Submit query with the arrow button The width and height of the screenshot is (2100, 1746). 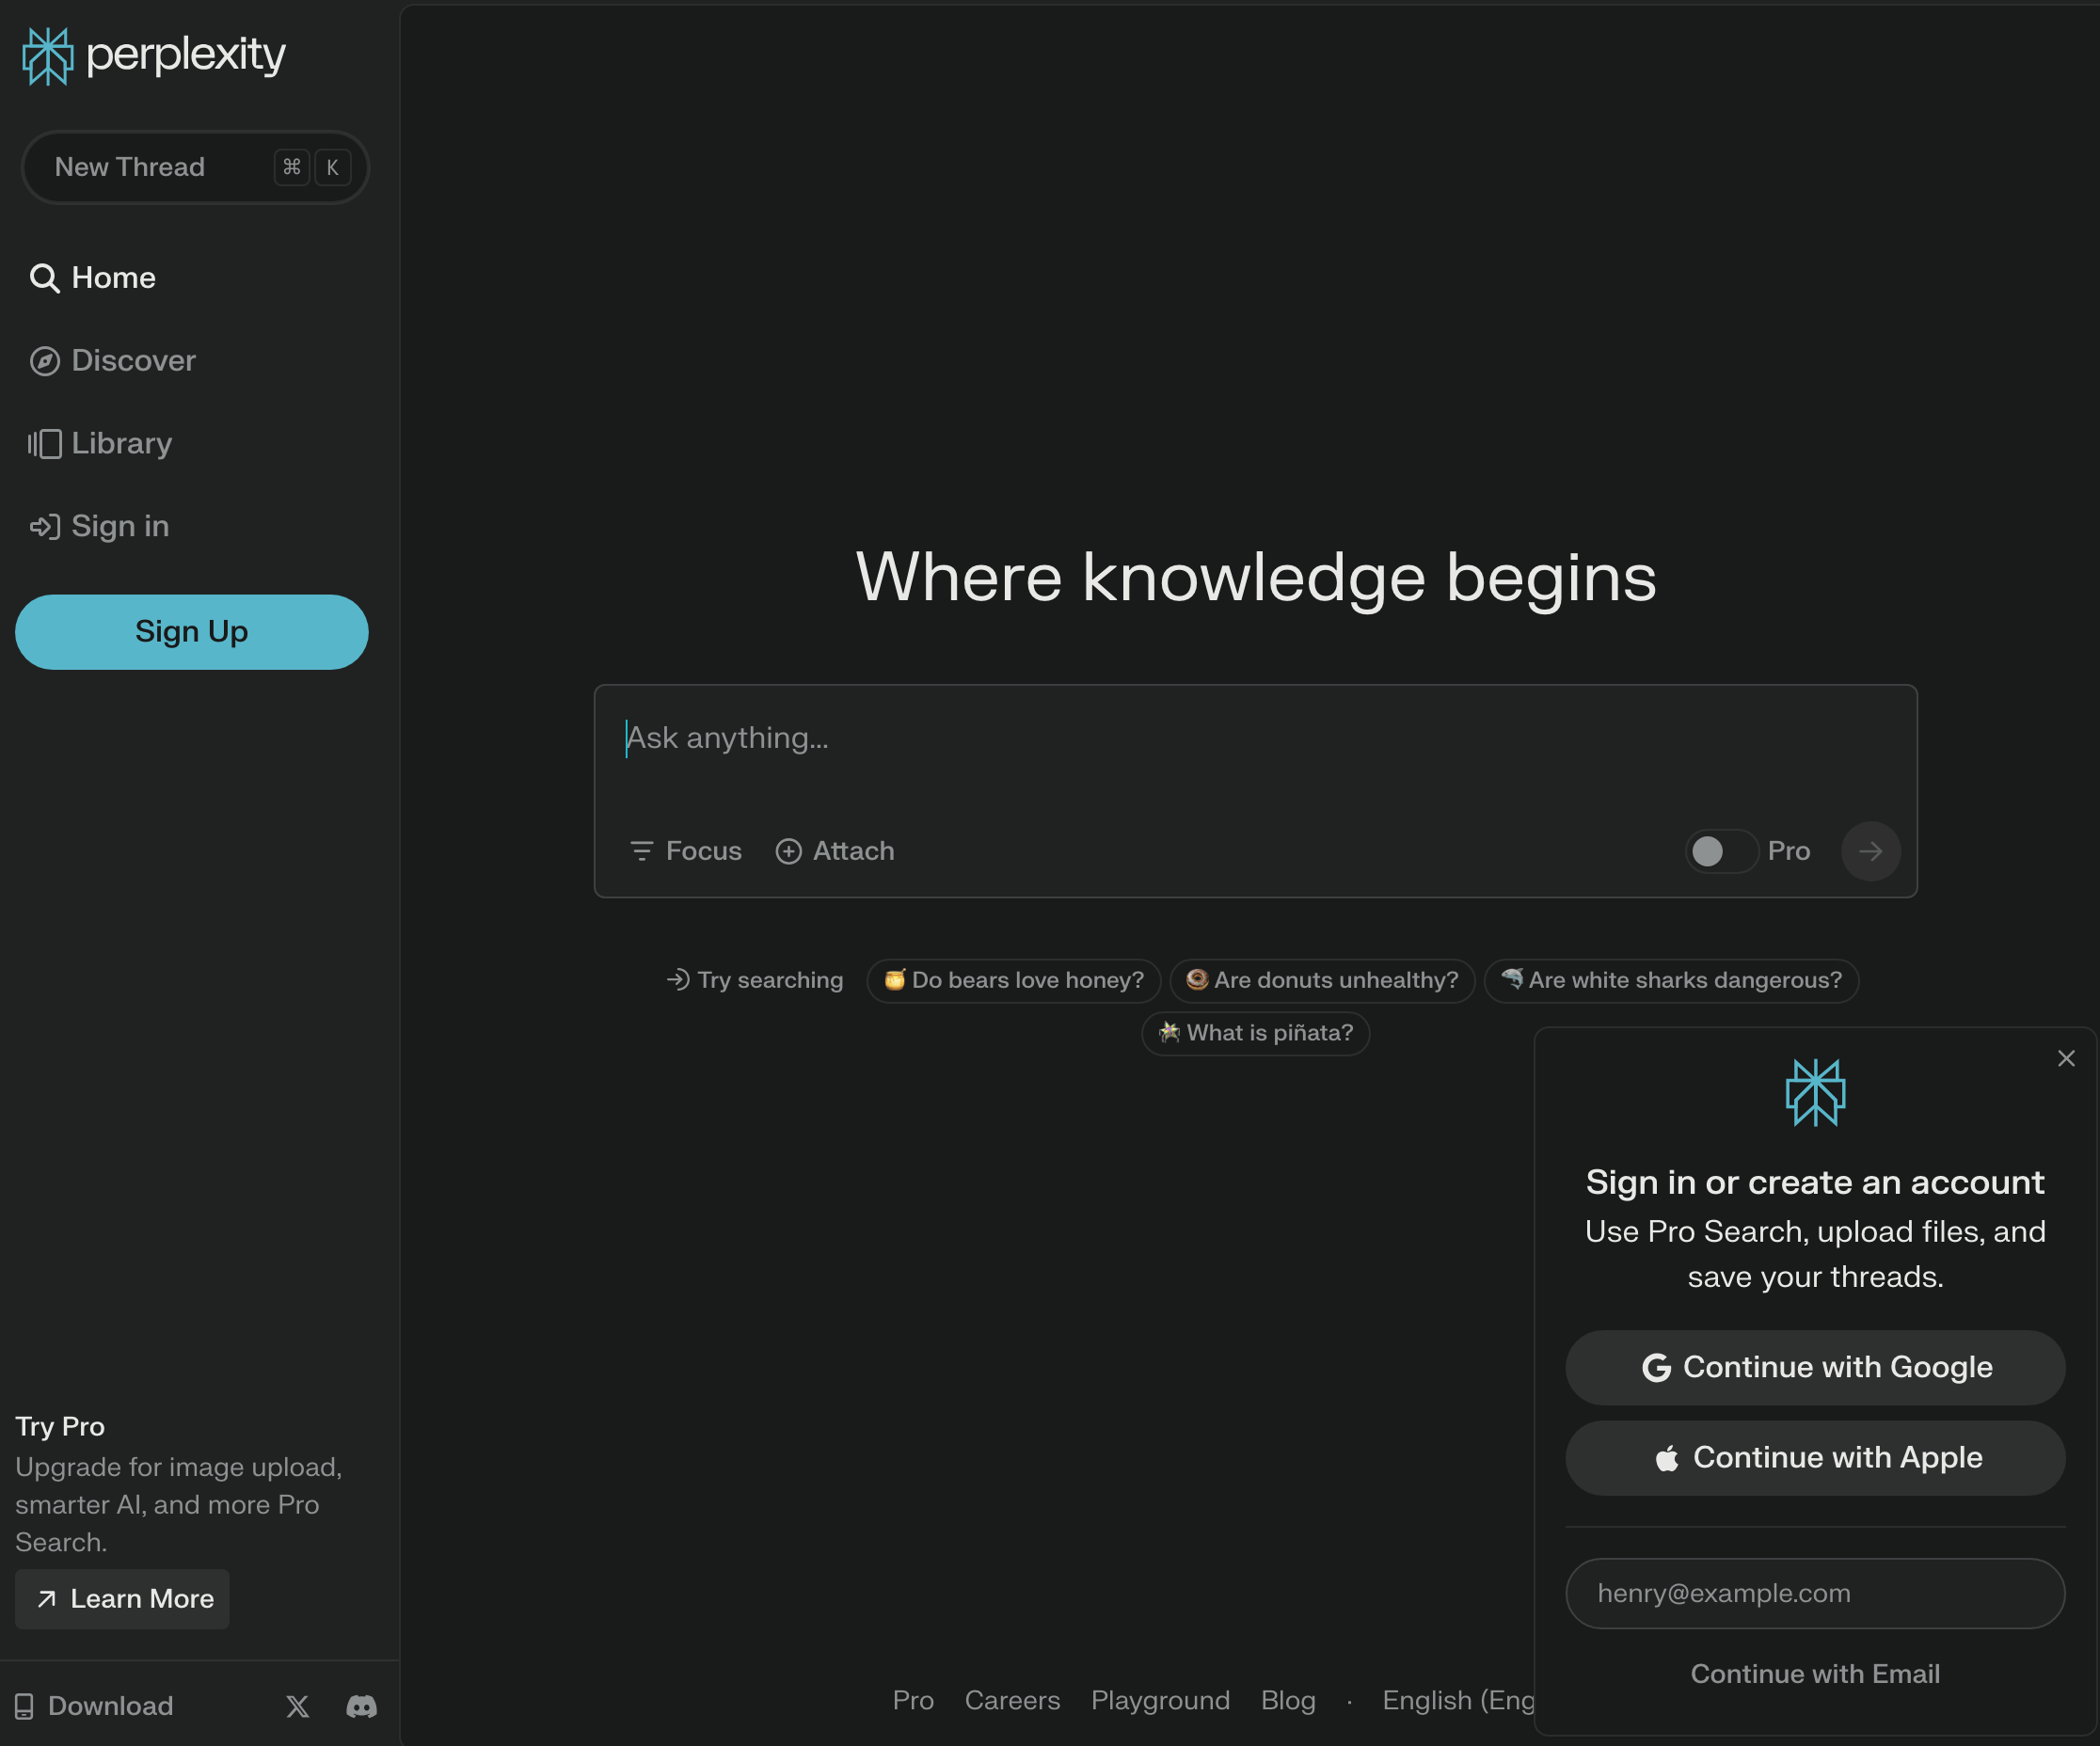1870,851
